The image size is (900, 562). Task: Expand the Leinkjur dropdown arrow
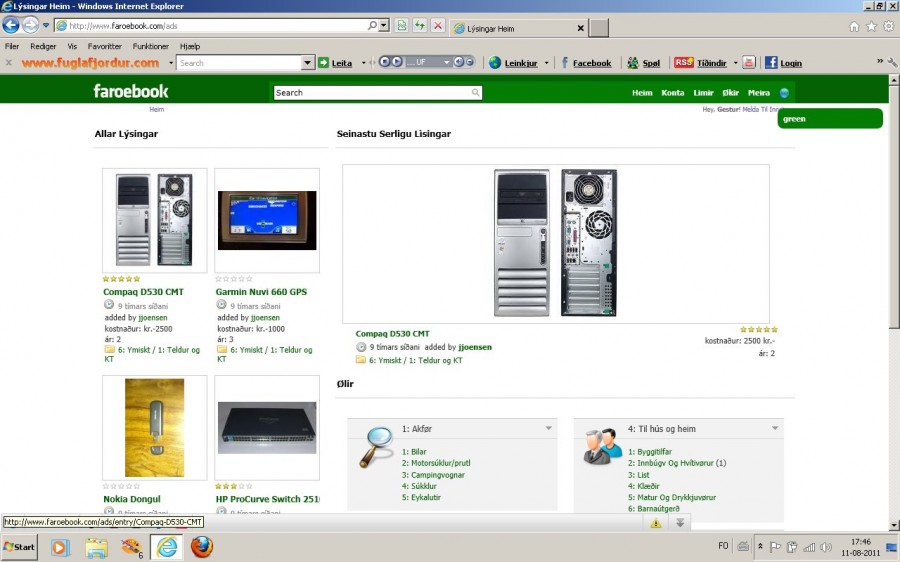(546, 63)
